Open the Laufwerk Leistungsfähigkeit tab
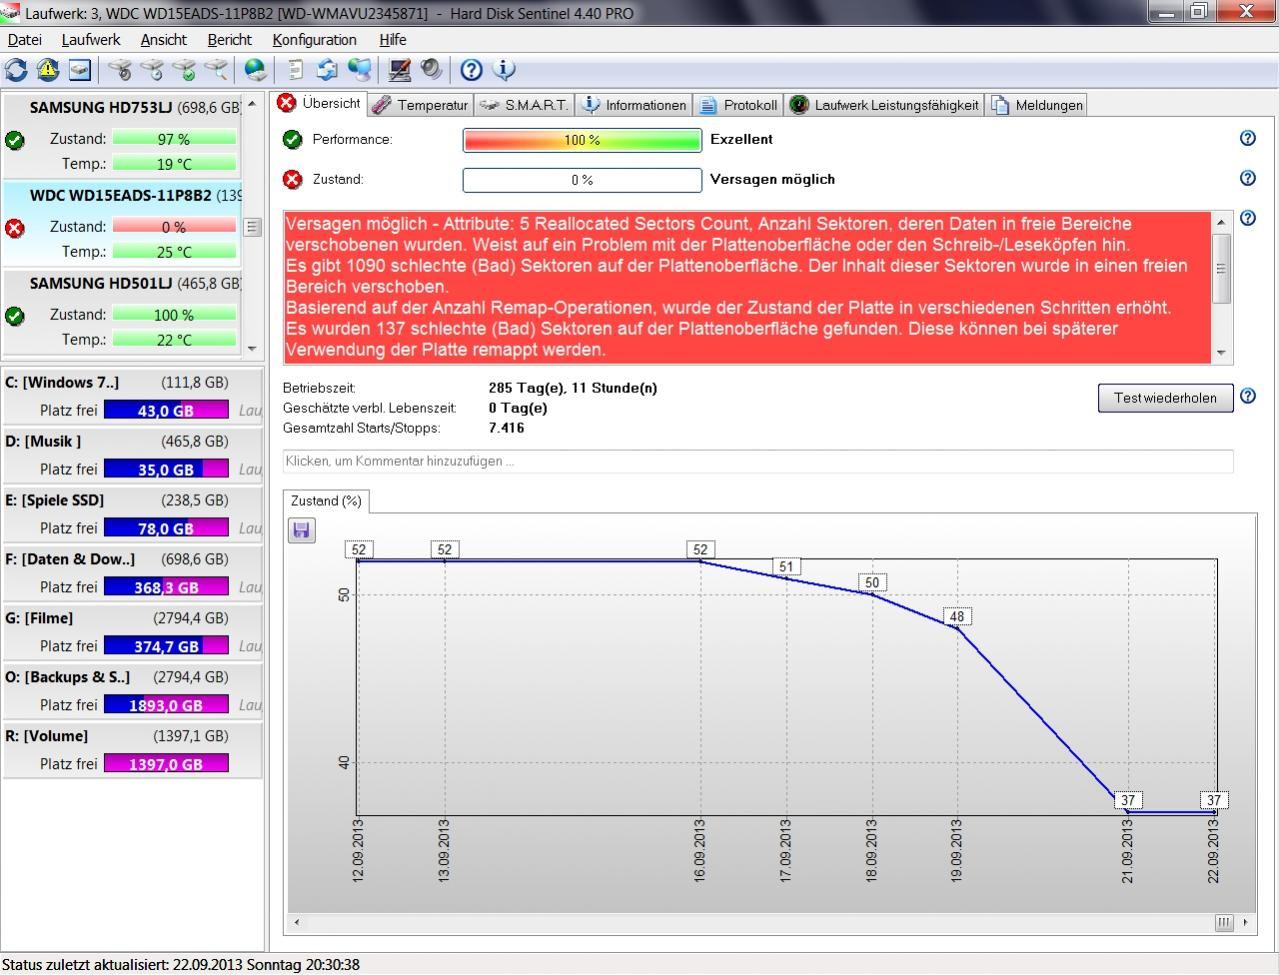 tap(884, 105)
